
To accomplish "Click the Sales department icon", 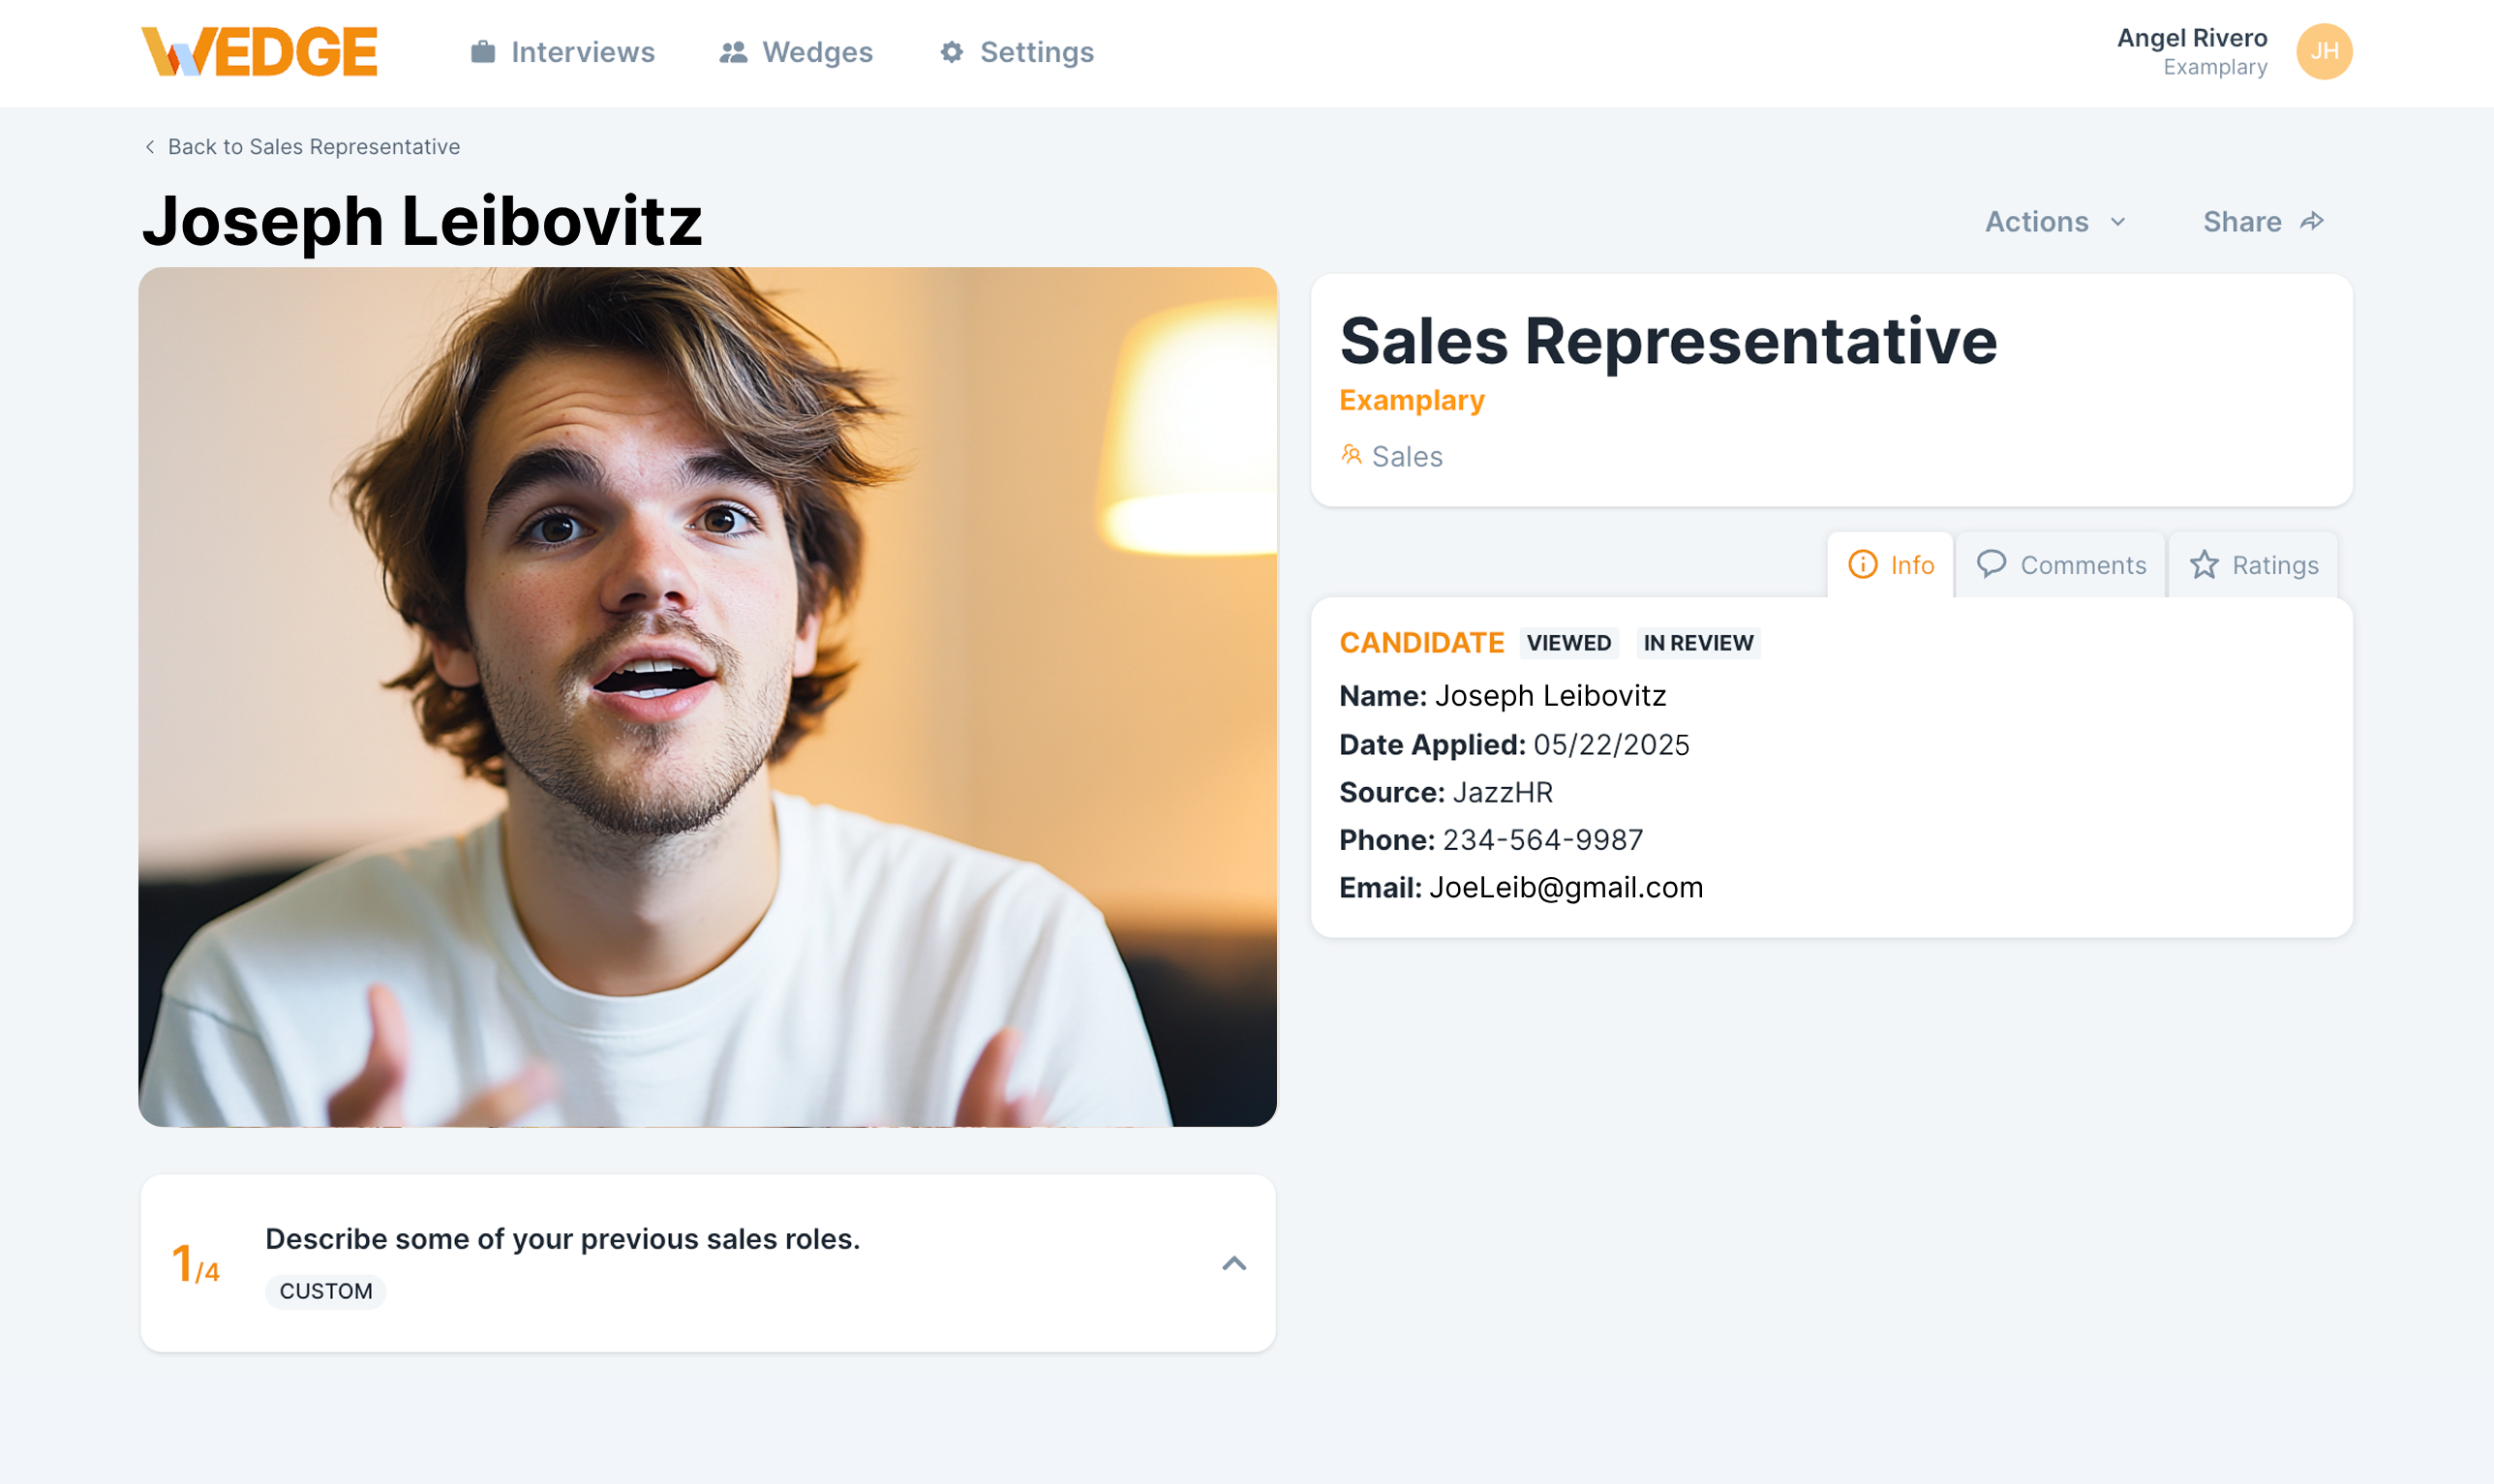I will 1351,455.
